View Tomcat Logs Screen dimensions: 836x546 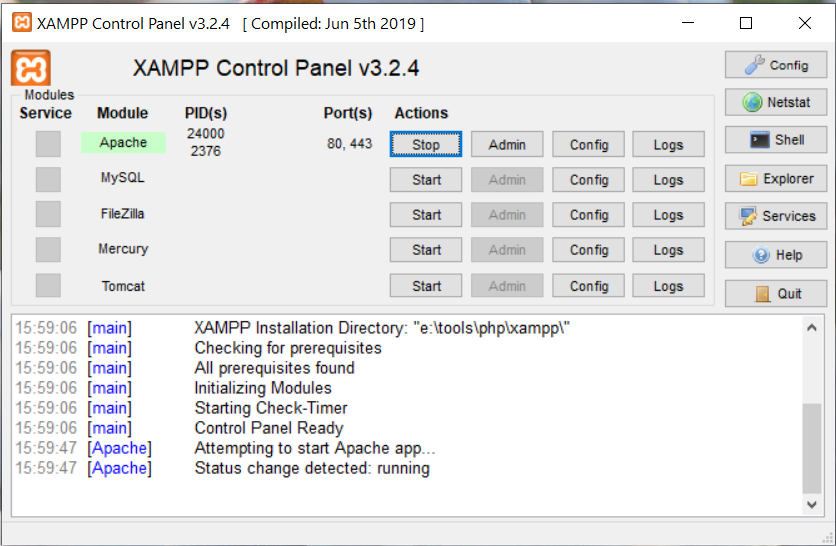tap(669, 286)
